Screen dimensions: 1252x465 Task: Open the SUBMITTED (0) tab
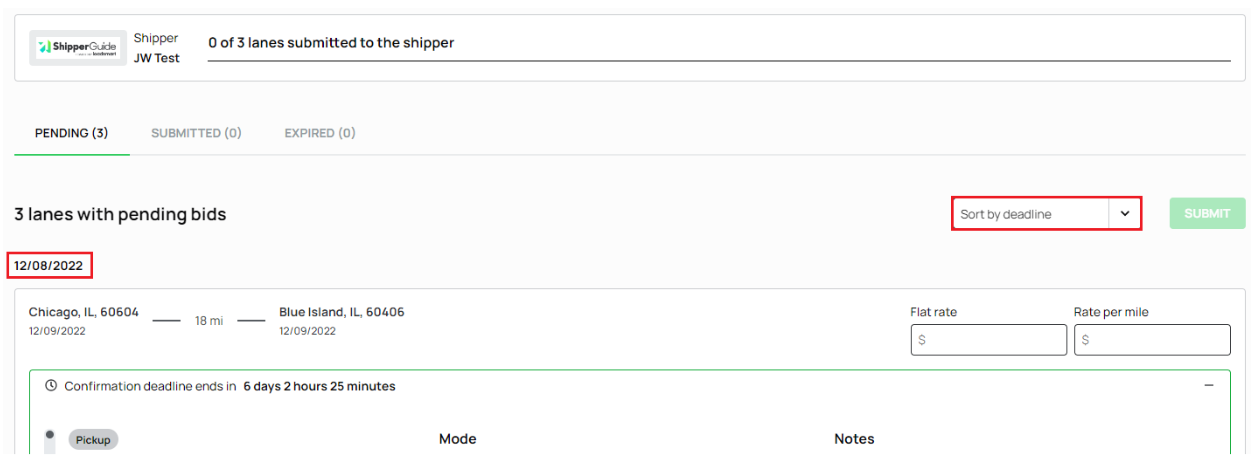pos(196,133)
